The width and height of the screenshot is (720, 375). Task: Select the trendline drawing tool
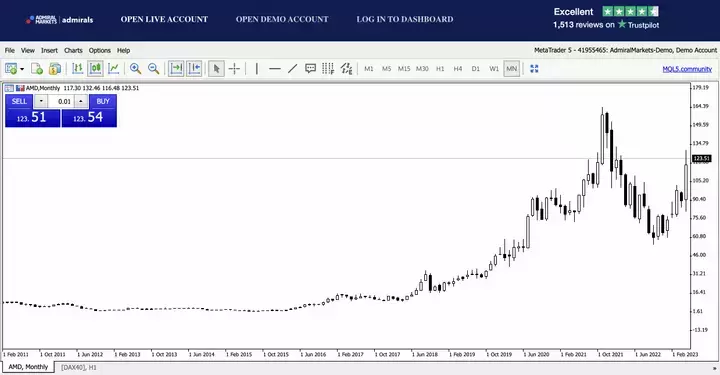292,69
